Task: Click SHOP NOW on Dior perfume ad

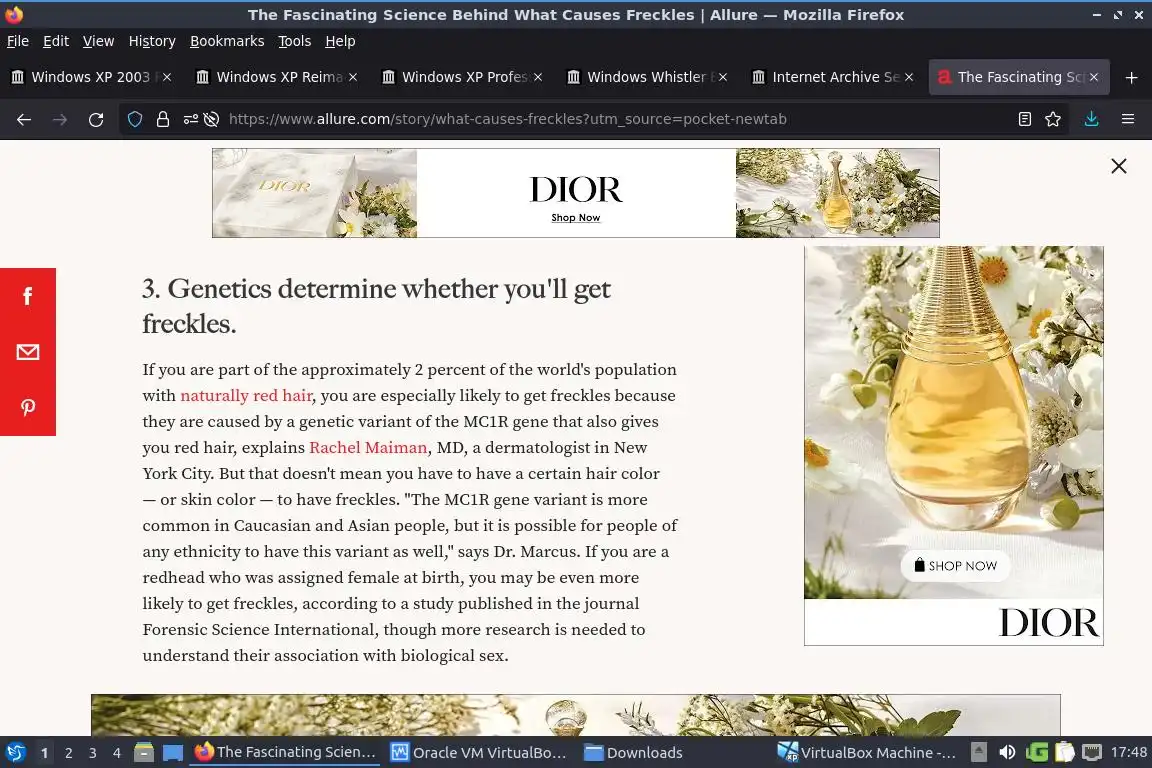Action: pyautogui.click(x=955, y=566)
